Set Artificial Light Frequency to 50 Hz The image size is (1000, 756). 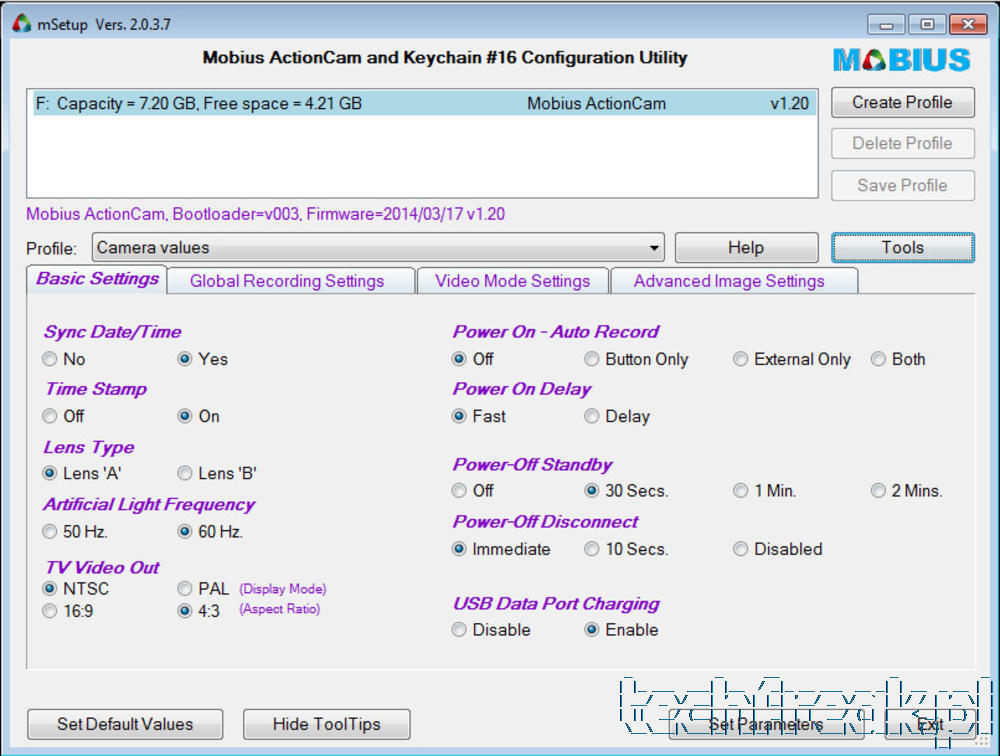pyautogui.click(x=50, y=531)
